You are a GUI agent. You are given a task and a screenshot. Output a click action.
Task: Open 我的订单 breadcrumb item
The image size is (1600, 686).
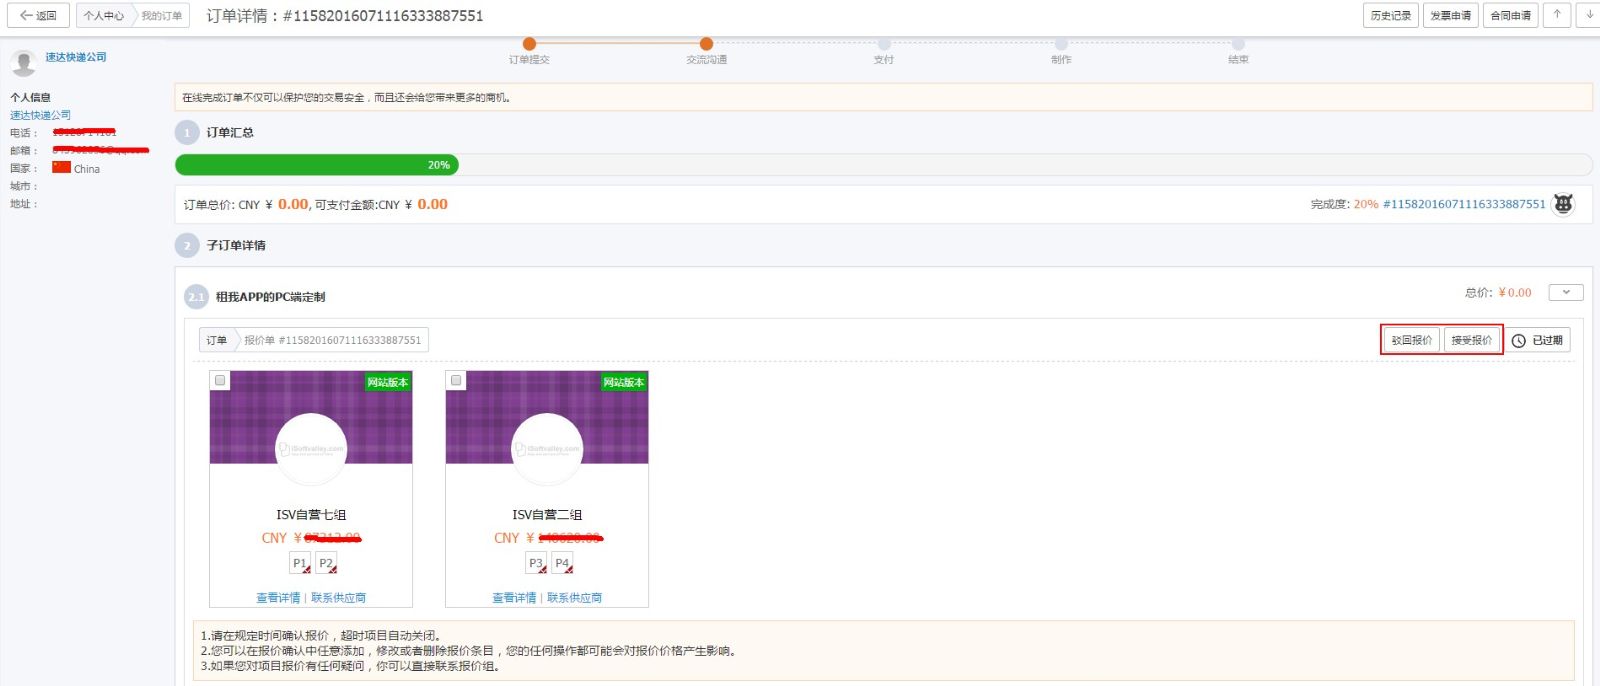coord(161,16)
